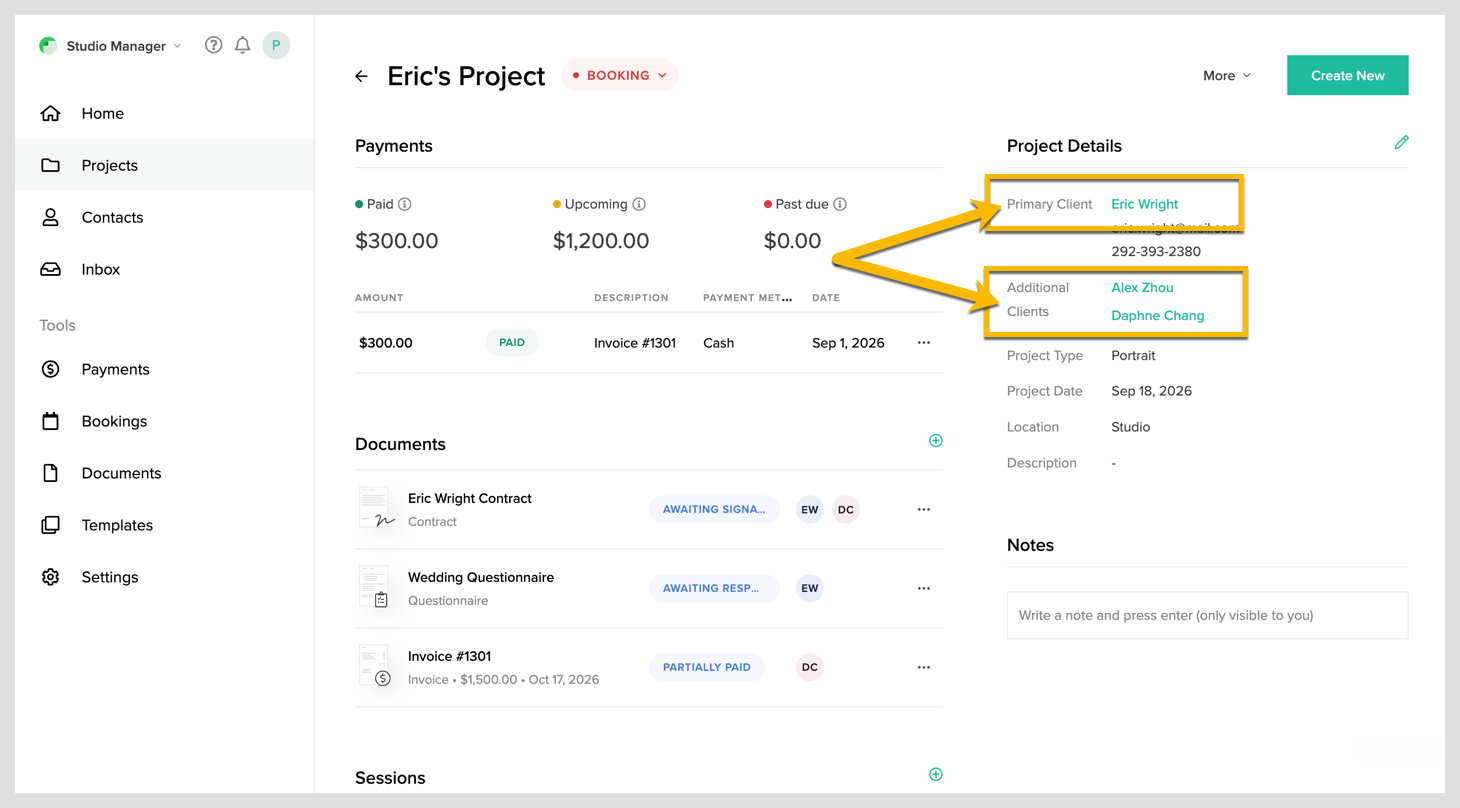This screenshot has width=1460, height=808.
Task: Open the profile avatar labeled P
Action: click(276, 45)
